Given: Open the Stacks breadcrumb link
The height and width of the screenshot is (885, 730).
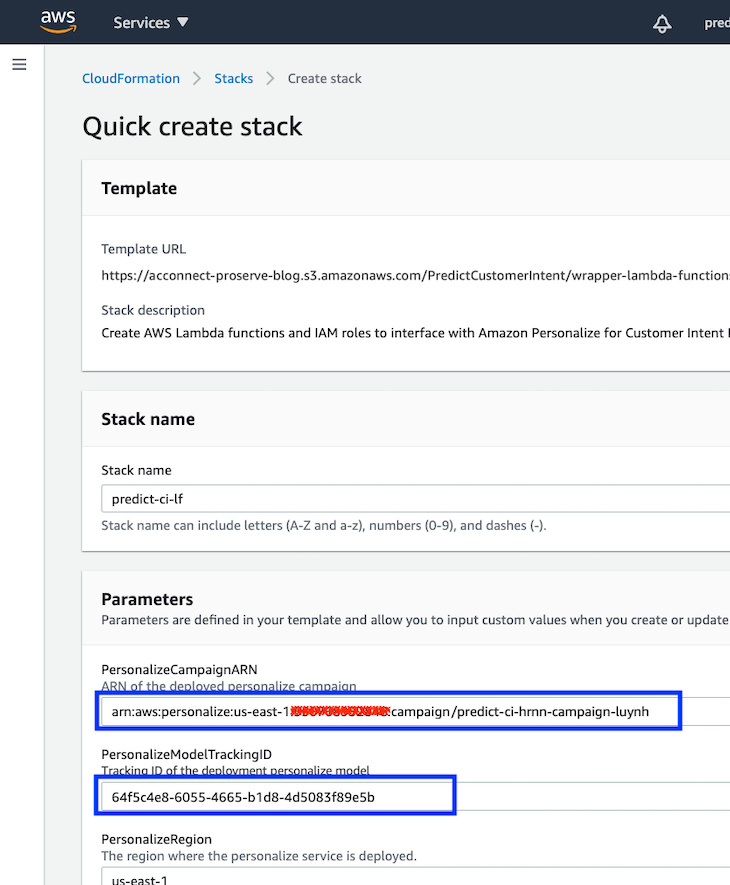Looking at the screenshot, I should tap(233, 78).
